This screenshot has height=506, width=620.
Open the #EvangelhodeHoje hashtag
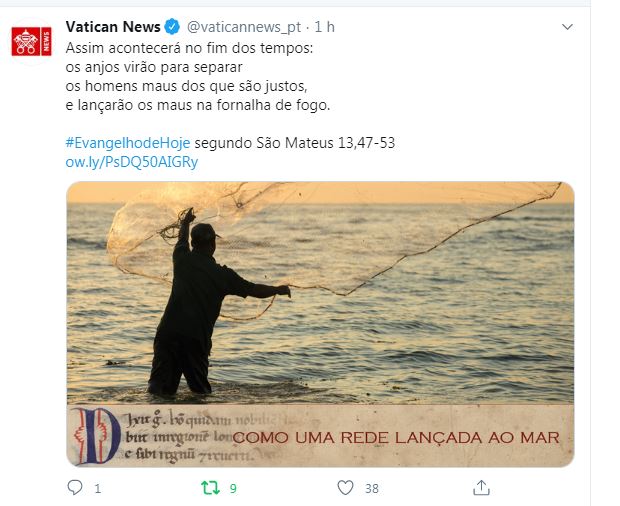click(x=128, y=143)
